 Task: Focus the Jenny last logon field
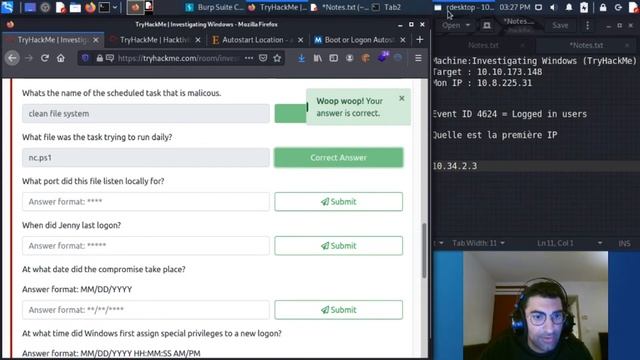pyautogui.click(x=146, y=246)
